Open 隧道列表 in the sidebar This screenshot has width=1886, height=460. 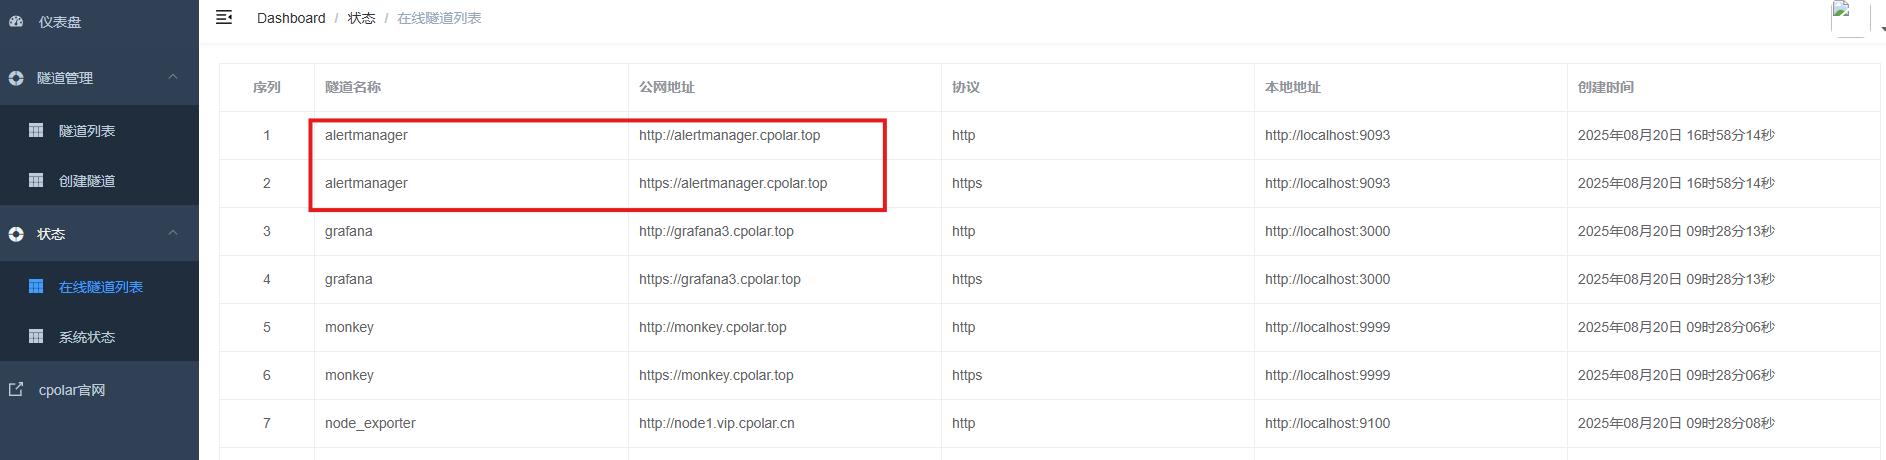pyautogui.click(x=87, y=131)
